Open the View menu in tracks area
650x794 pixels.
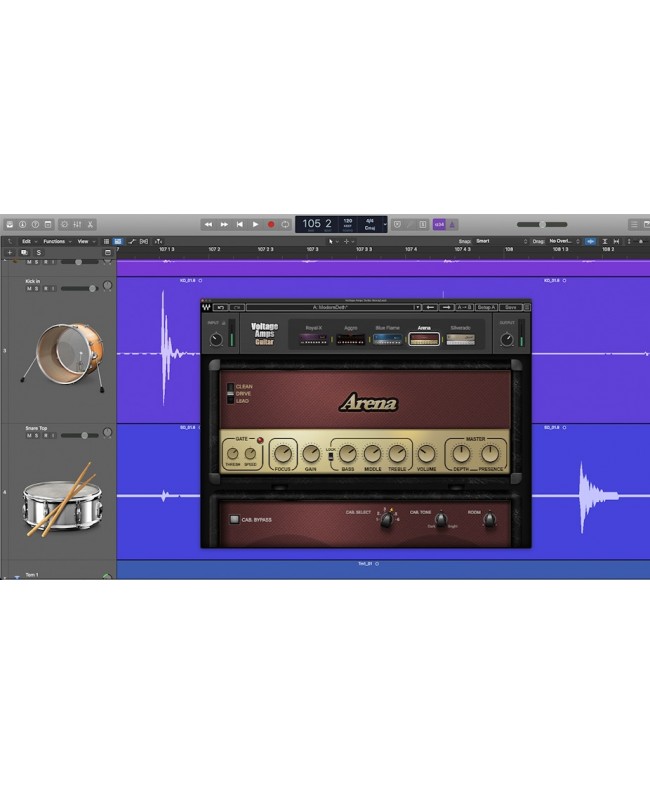(x=86, y=242)
